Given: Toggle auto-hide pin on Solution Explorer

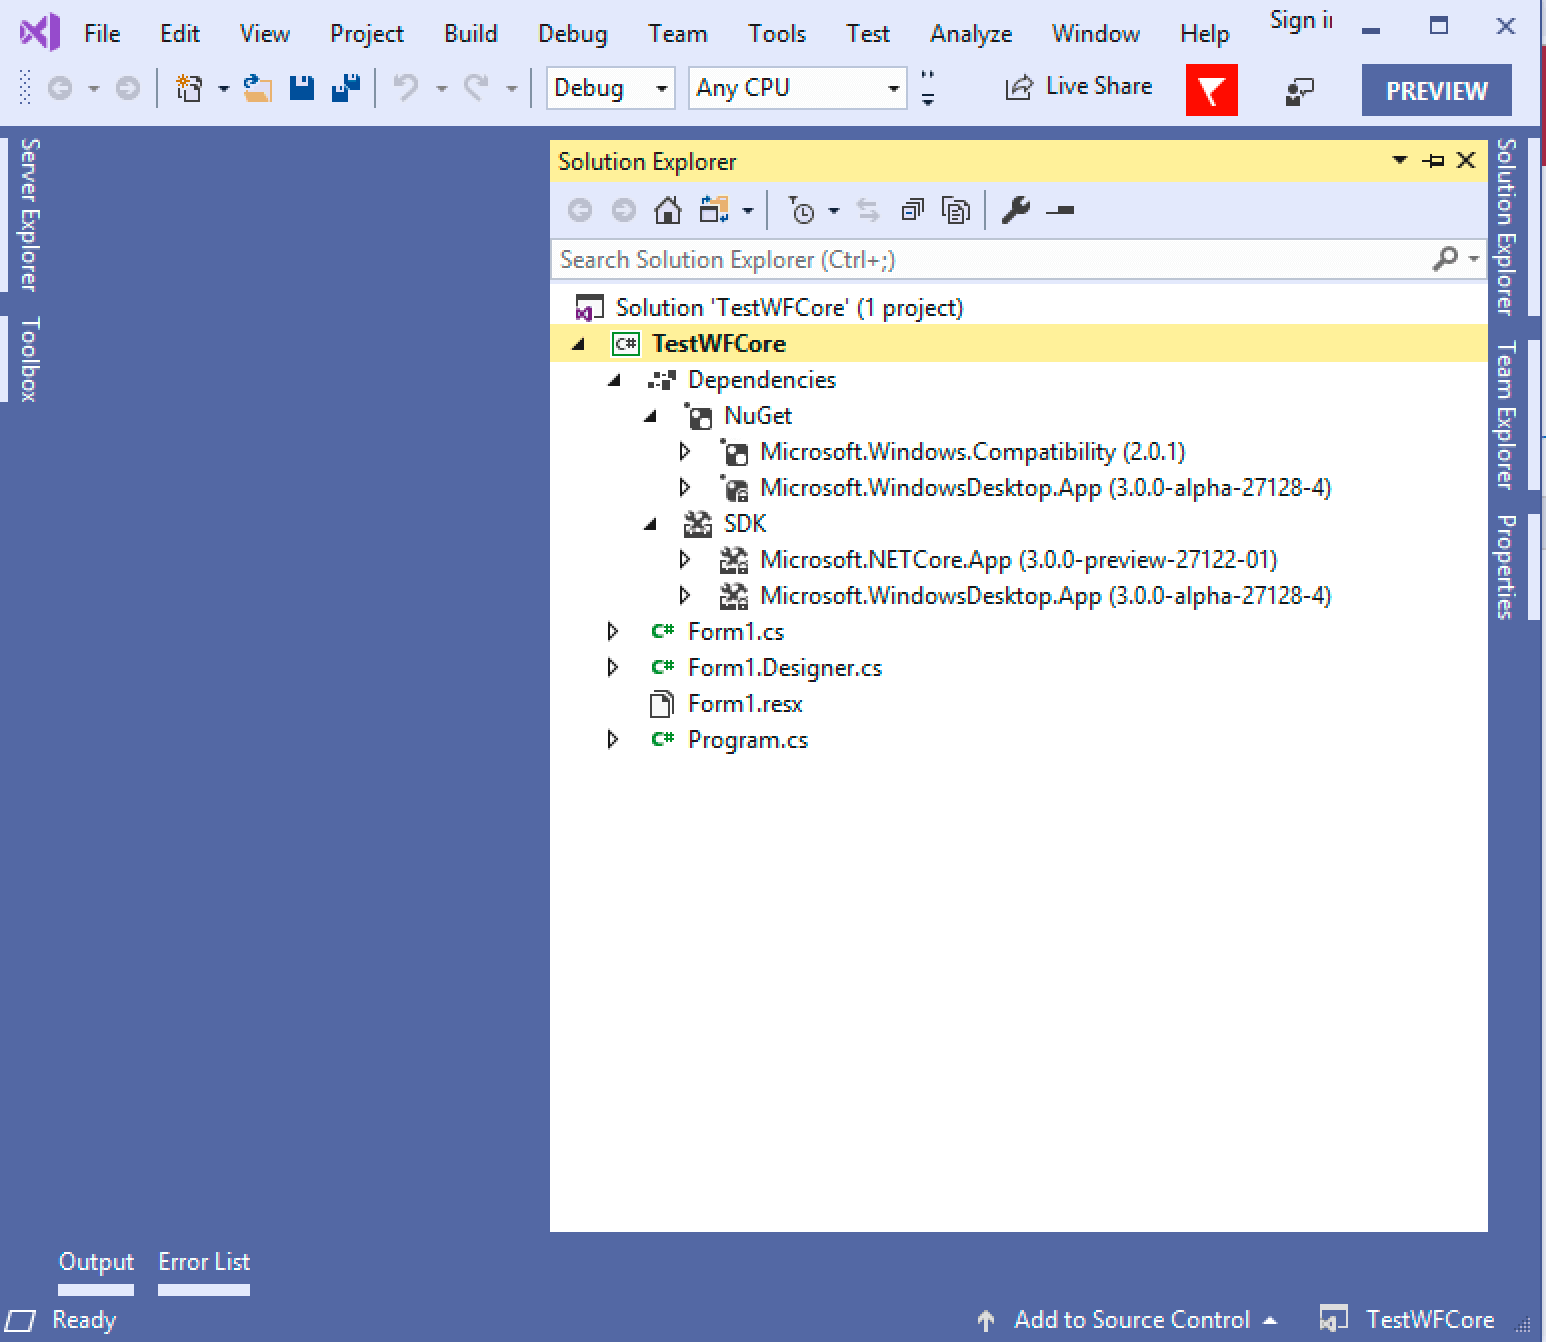Looking at the screenshot, I should click(x=1434, y=161).
